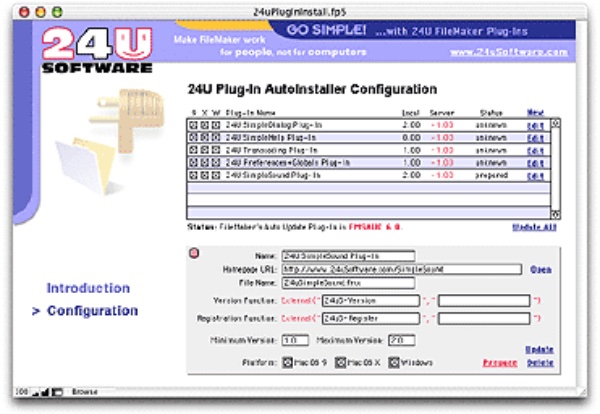Click the Update All link
The height and width of the screenshot is (414, 600).
(534, 227)
